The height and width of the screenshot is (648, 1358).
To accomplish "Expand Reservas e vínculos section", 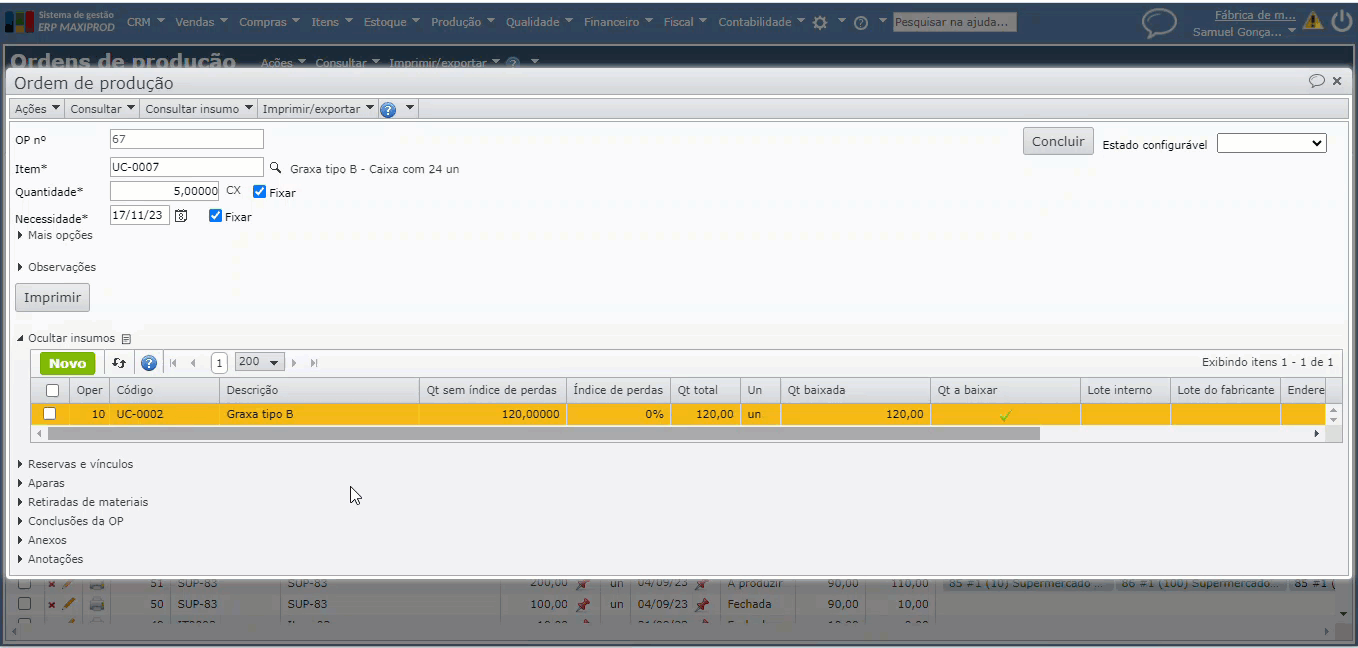I will click(75, 464).
